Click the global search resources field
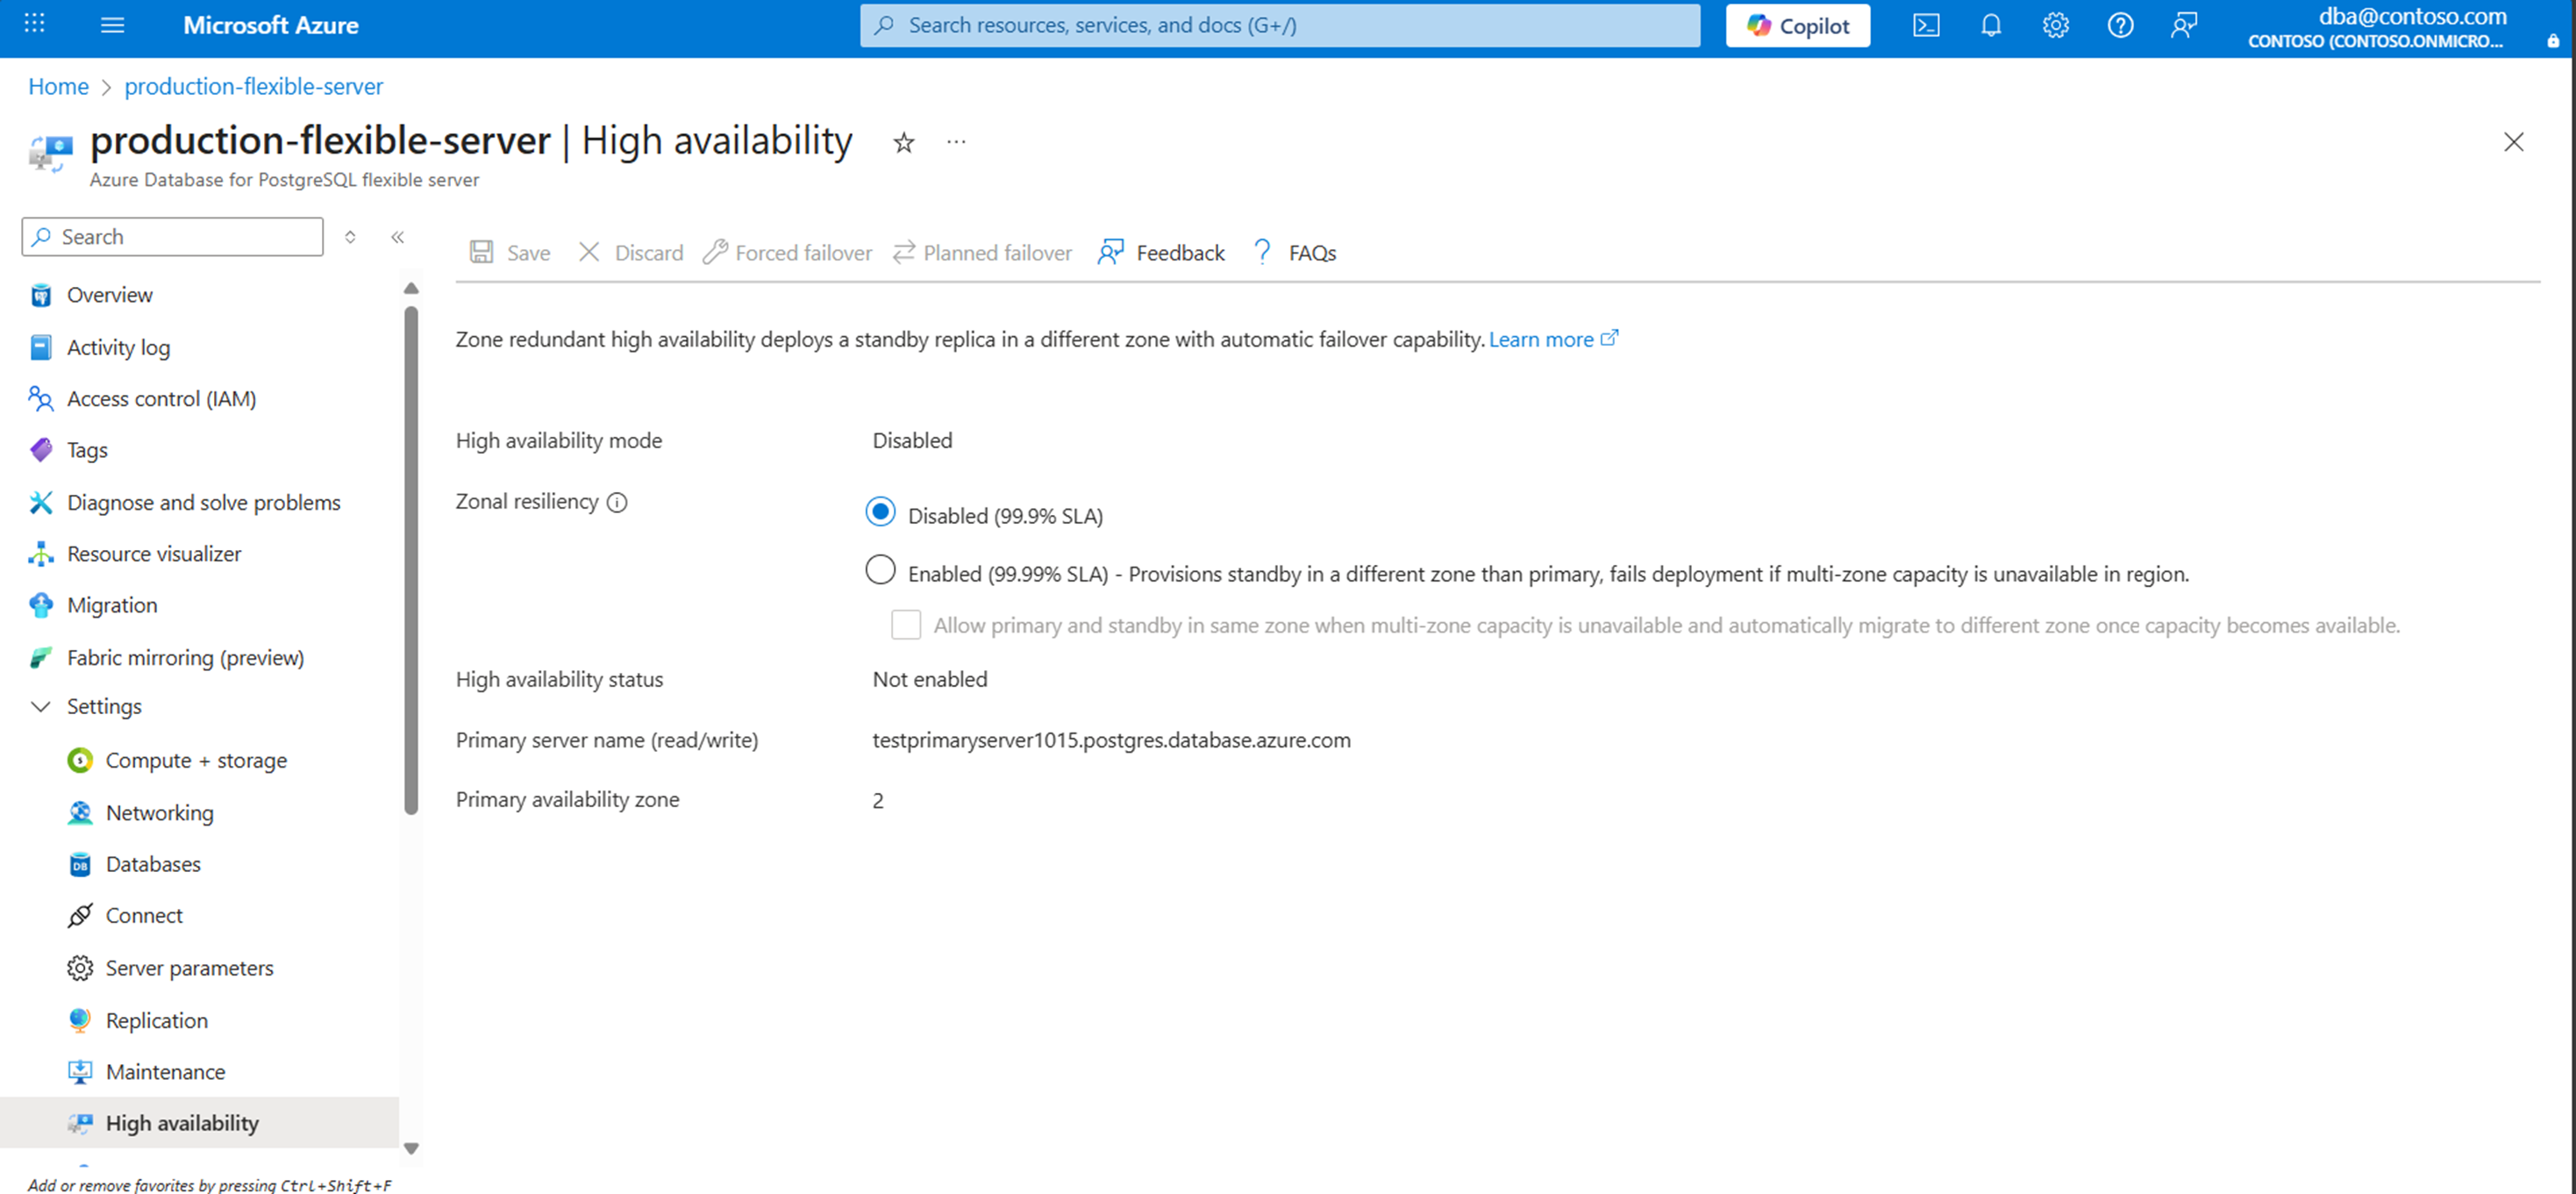Image resolution: width=2576 pixels, height=1194 pixels. [1280, 26]
